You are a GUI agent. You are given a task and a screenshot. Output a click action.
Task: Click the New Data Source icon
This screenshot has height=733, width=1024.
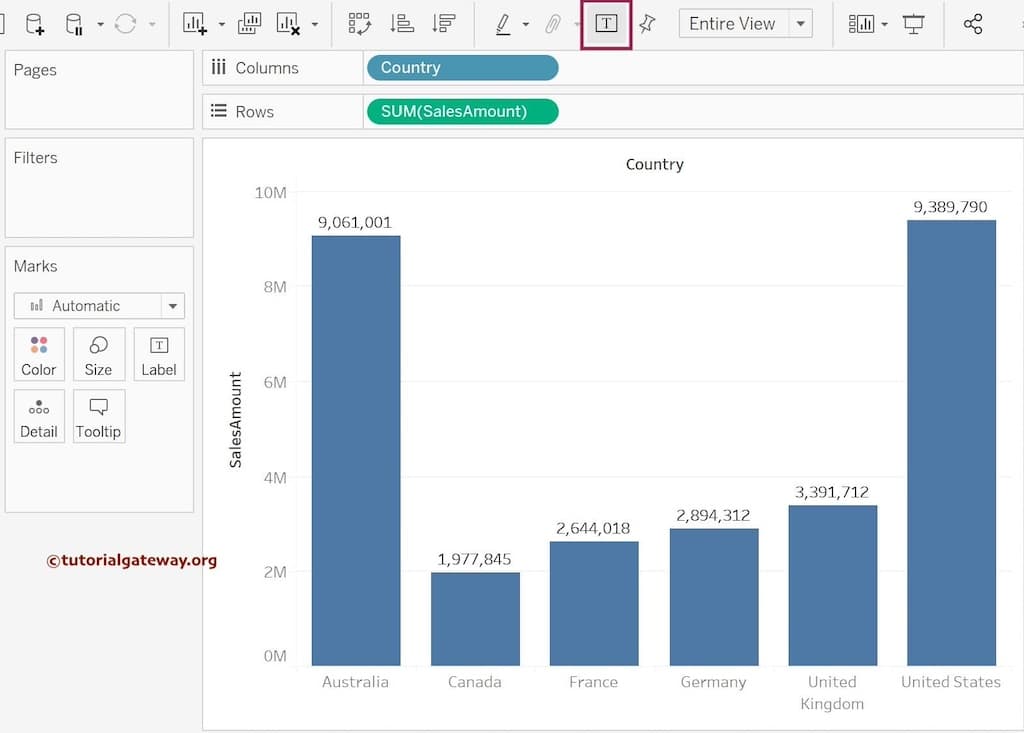pos(34,24)
